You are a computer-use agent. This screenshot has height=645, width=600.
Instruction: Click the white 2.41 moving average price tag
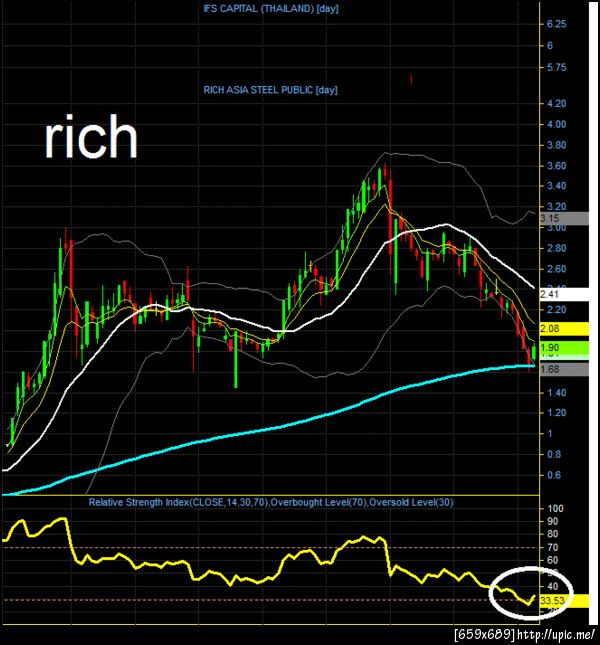(x=564, y=295)
